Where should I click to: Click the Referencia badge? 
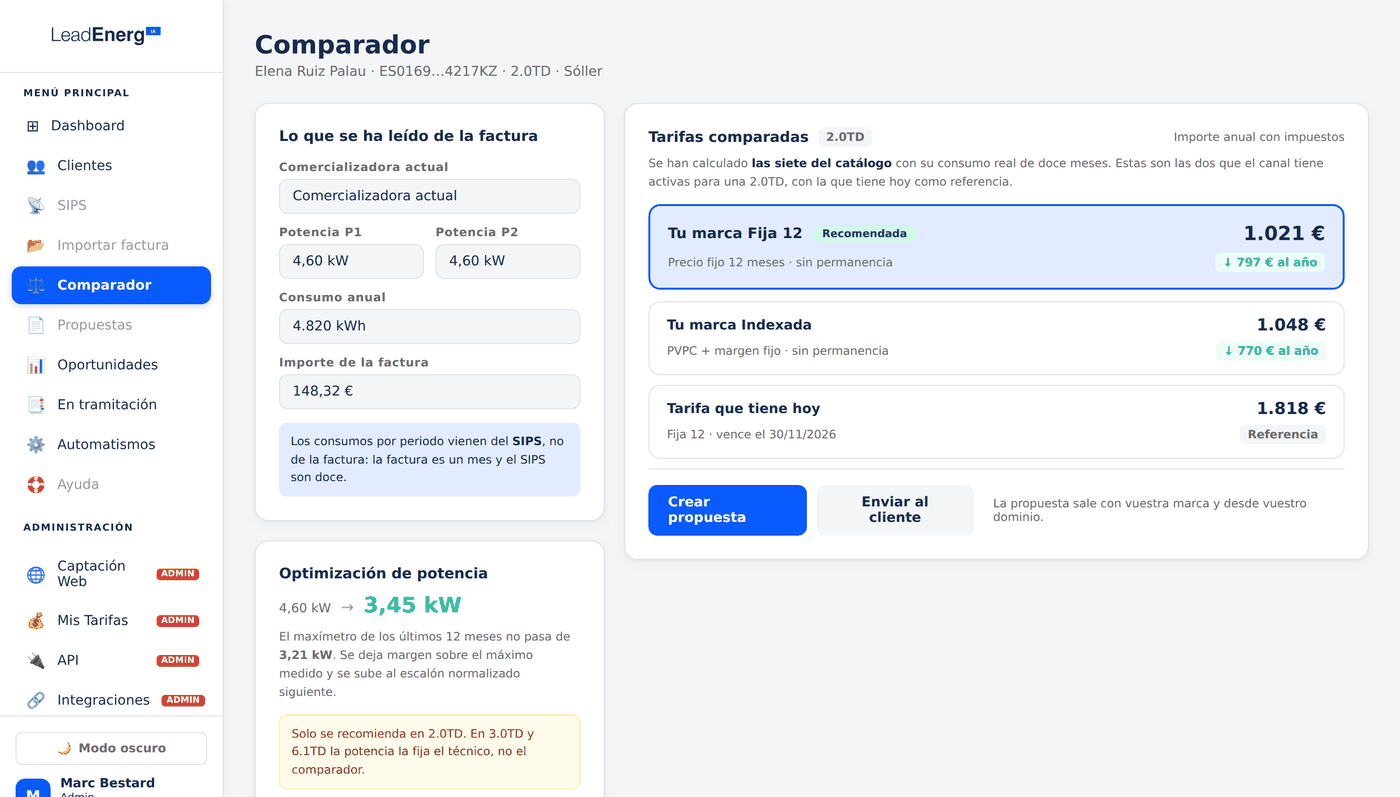coord(1283,434)
